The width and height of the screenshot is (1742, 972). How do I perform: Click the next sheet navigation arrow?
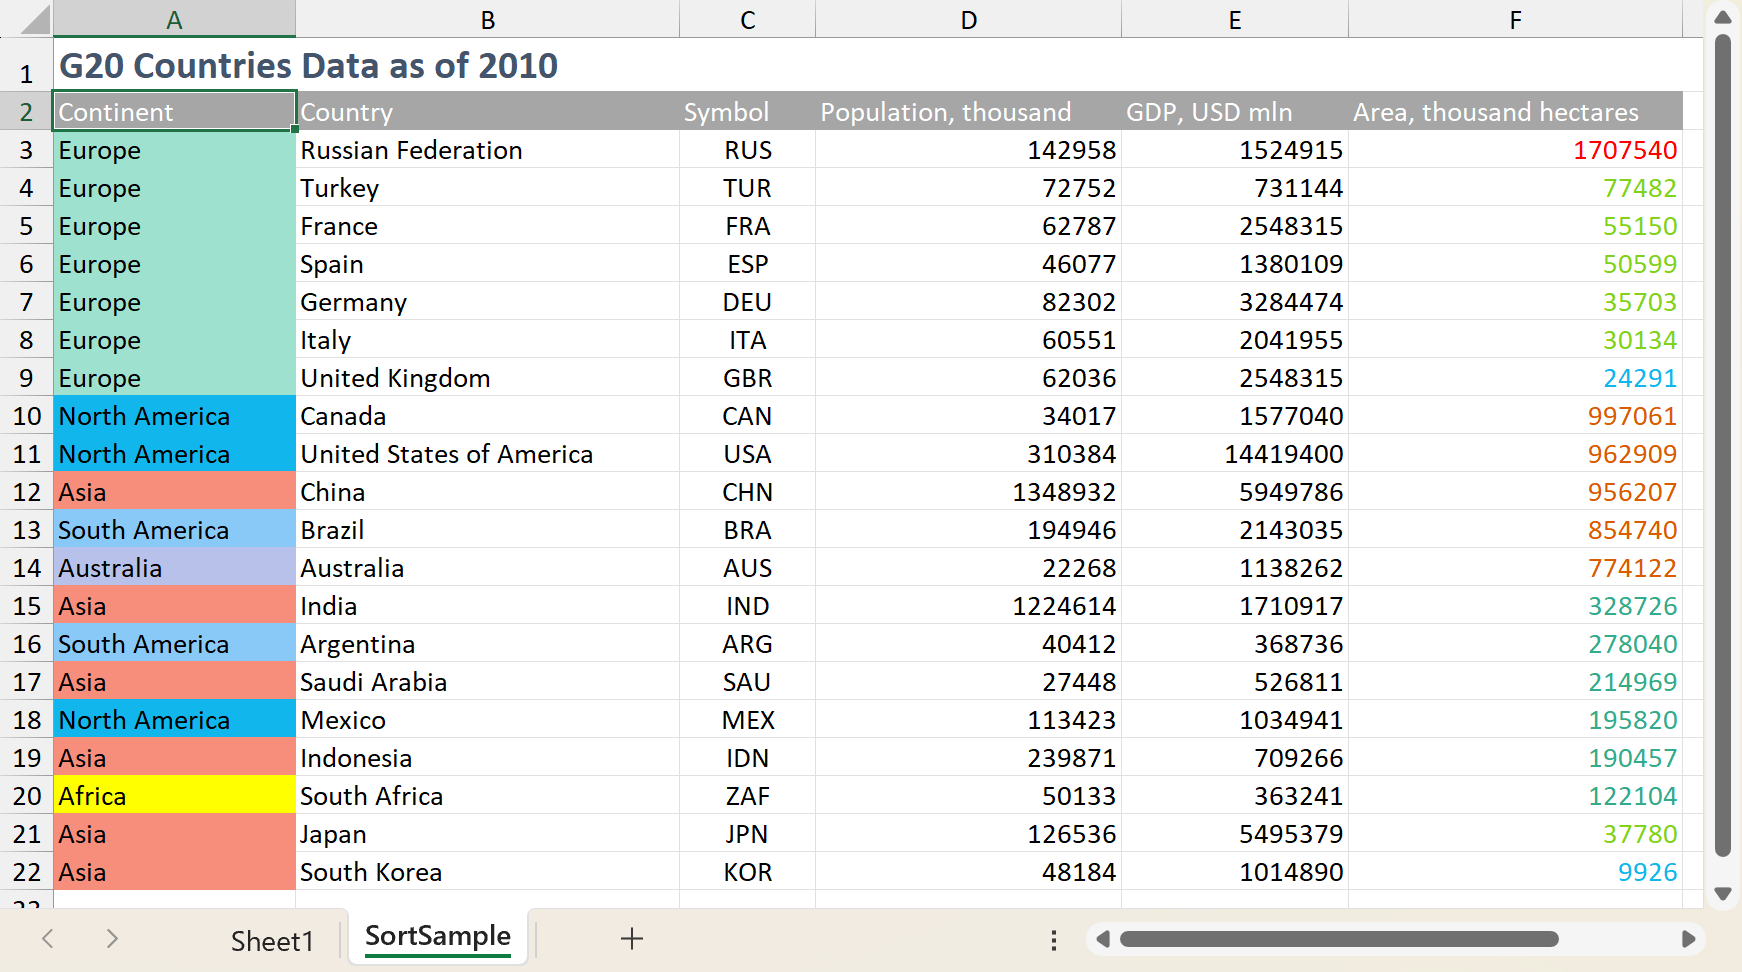(x=112, y=938)
